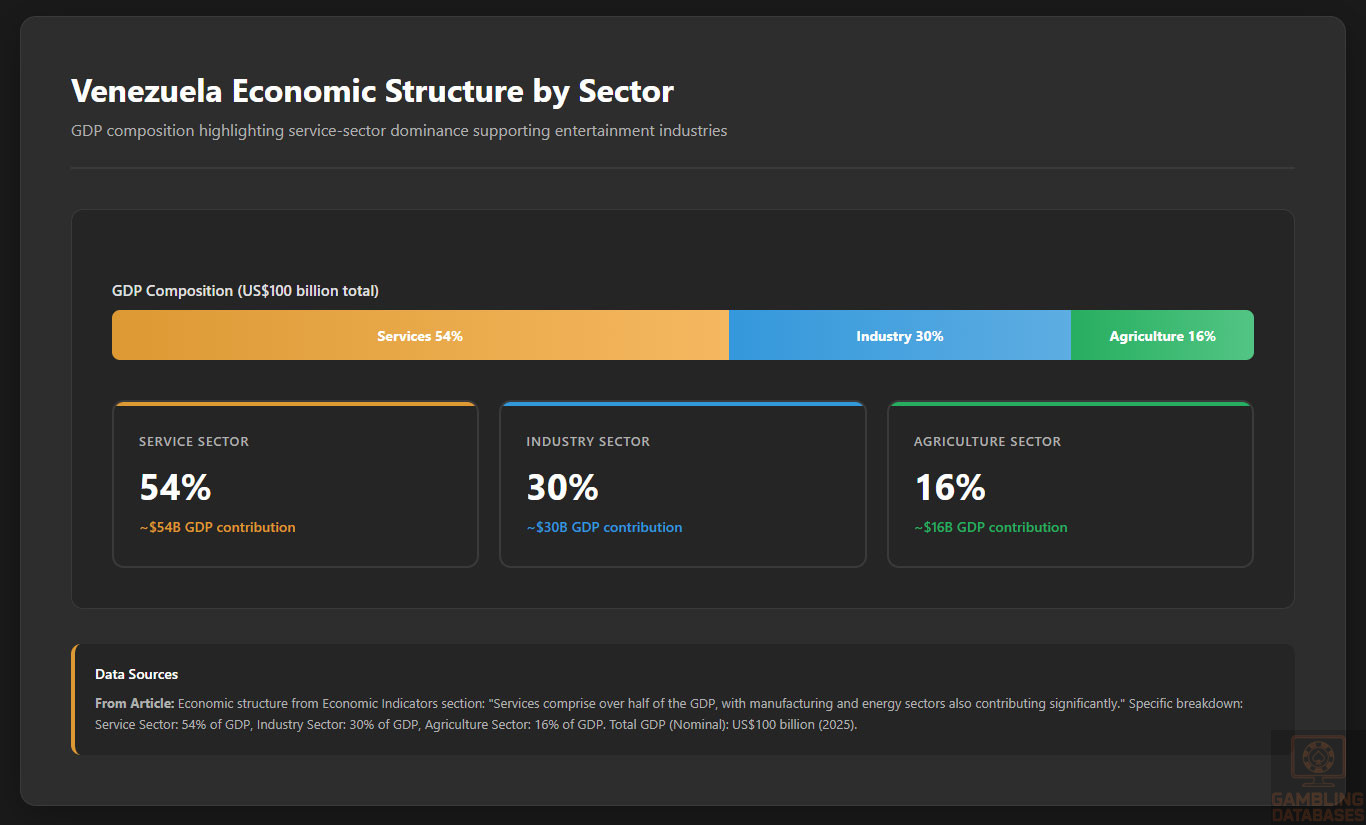Image resolution: width=1366 pixels, height=825 pixels.
Task: Click the Gambling Databases logo watermark
Action: click(x=1316, y=777)
